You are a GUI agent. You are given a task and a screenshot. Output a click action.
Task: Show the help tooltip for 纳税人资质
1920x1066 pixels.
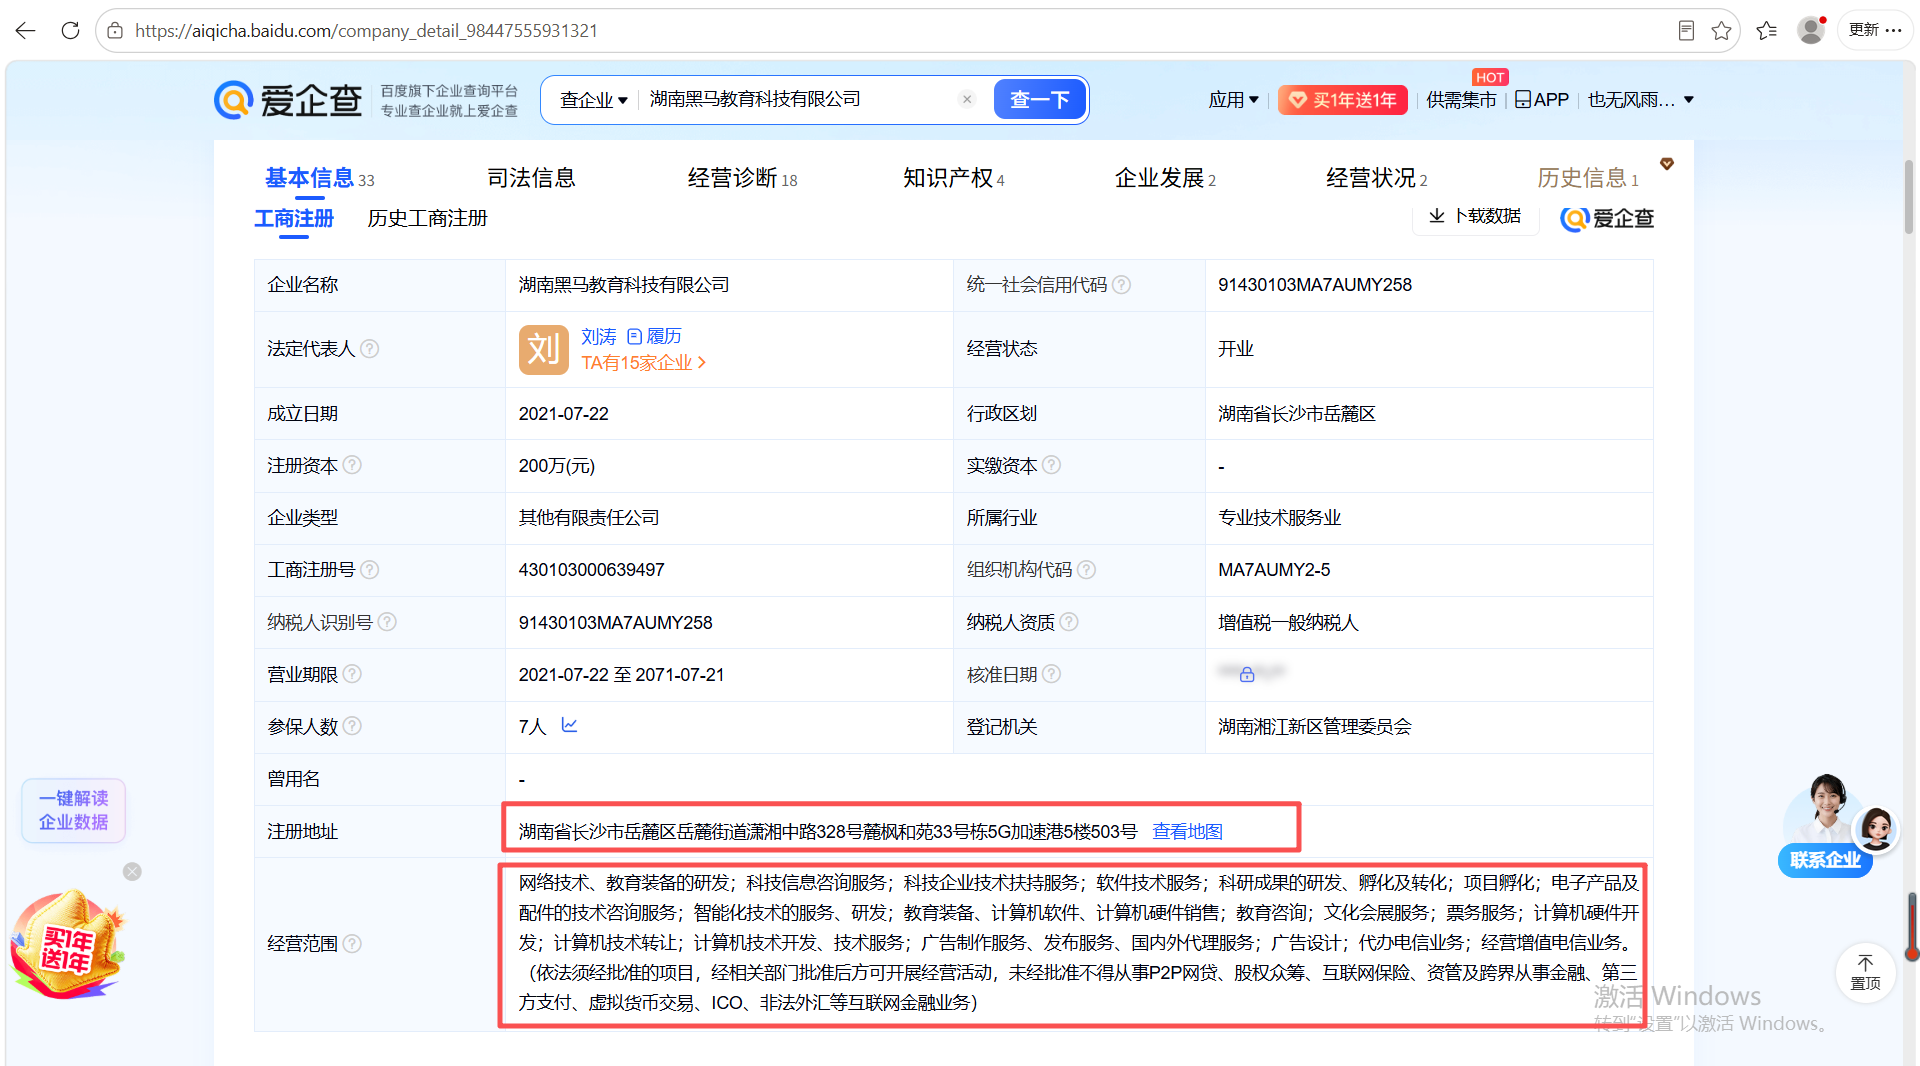tap(1069, 622)
